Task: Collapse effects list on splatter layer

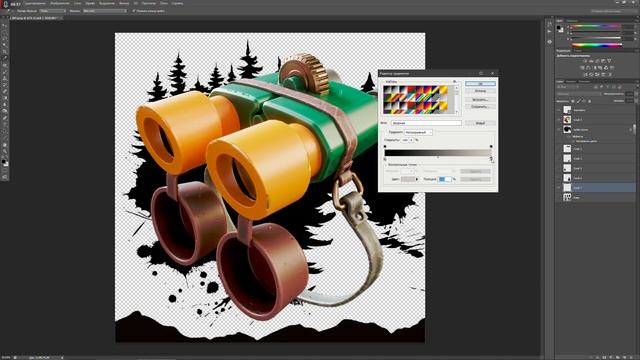Action: pos(631,129)
